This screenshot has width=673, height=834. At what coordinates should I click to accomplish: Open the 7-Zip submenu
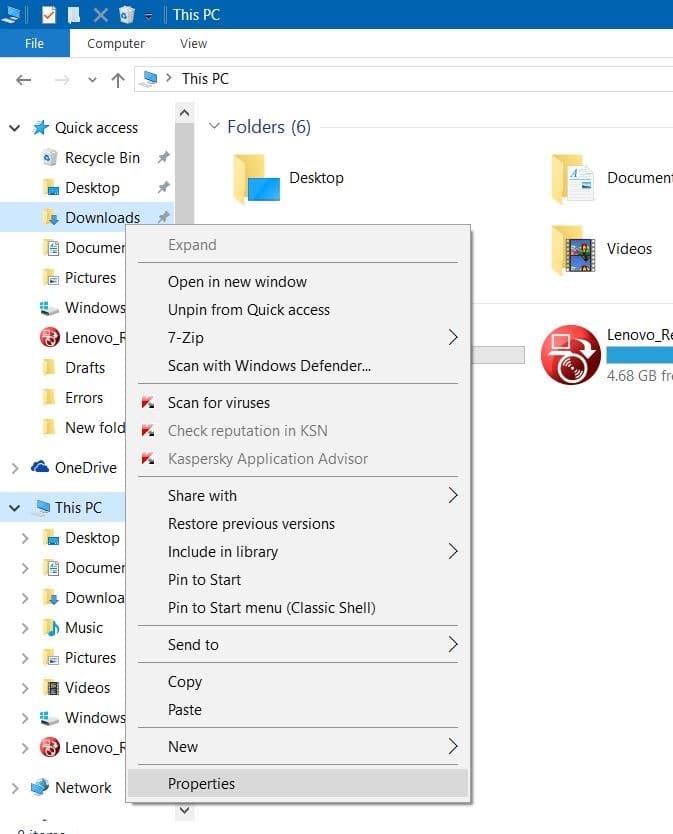coord(298,338)
